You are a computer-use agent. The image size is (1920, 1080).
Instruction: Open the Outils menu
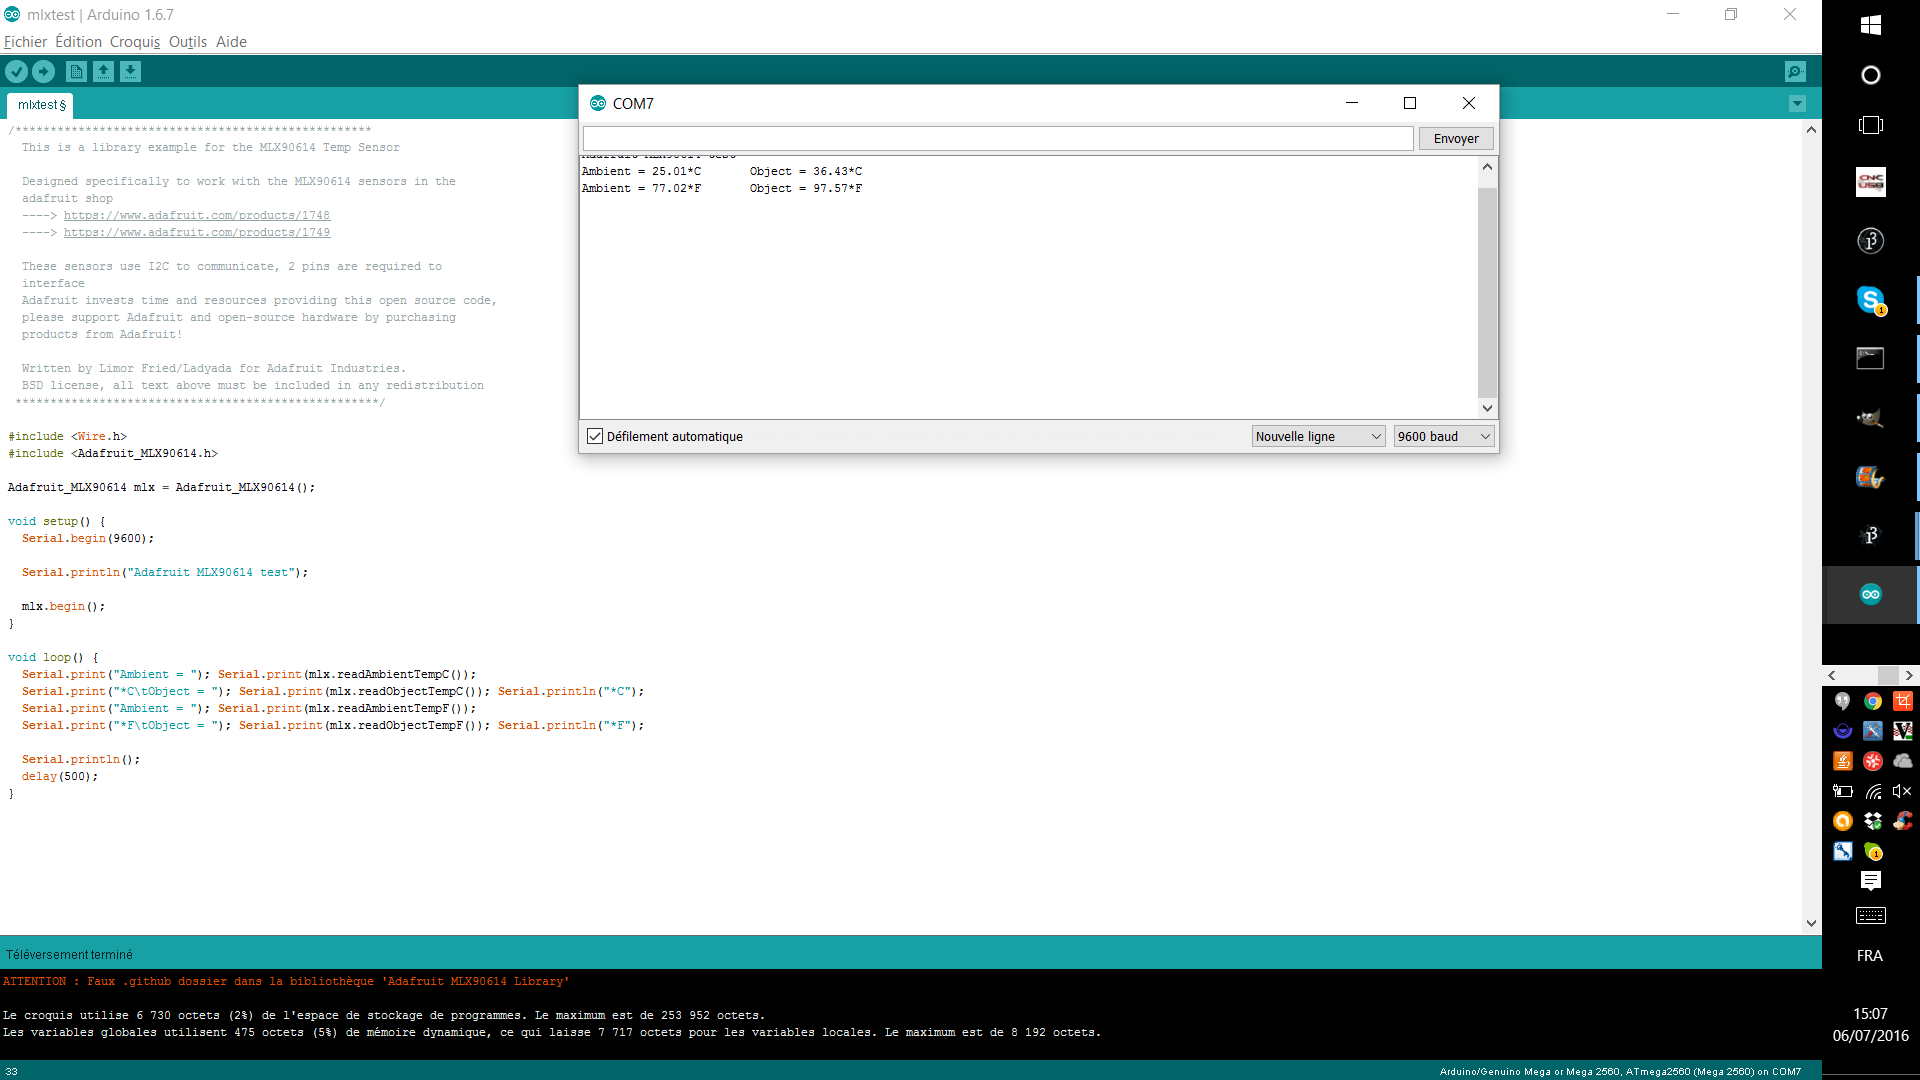(187, 42)
